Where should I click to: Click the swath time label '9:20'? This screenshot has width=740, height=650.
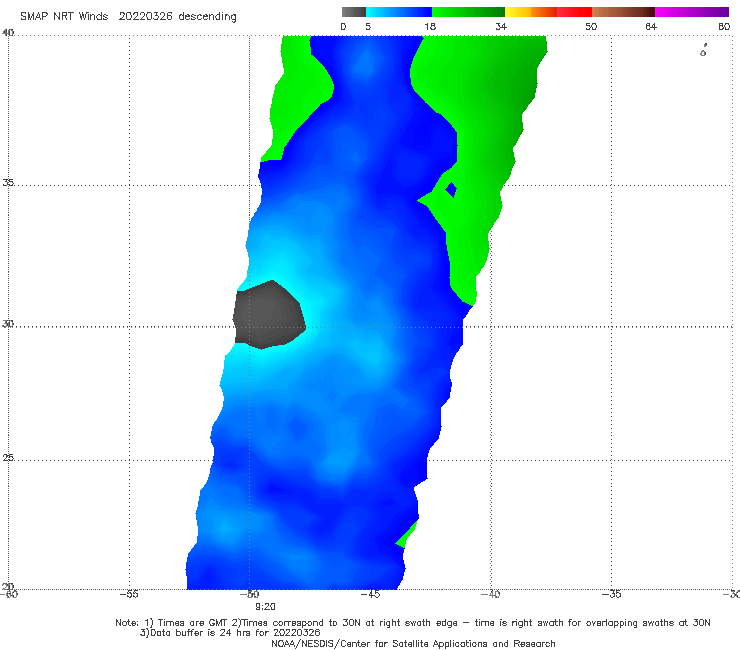click(x=265, y=607)
